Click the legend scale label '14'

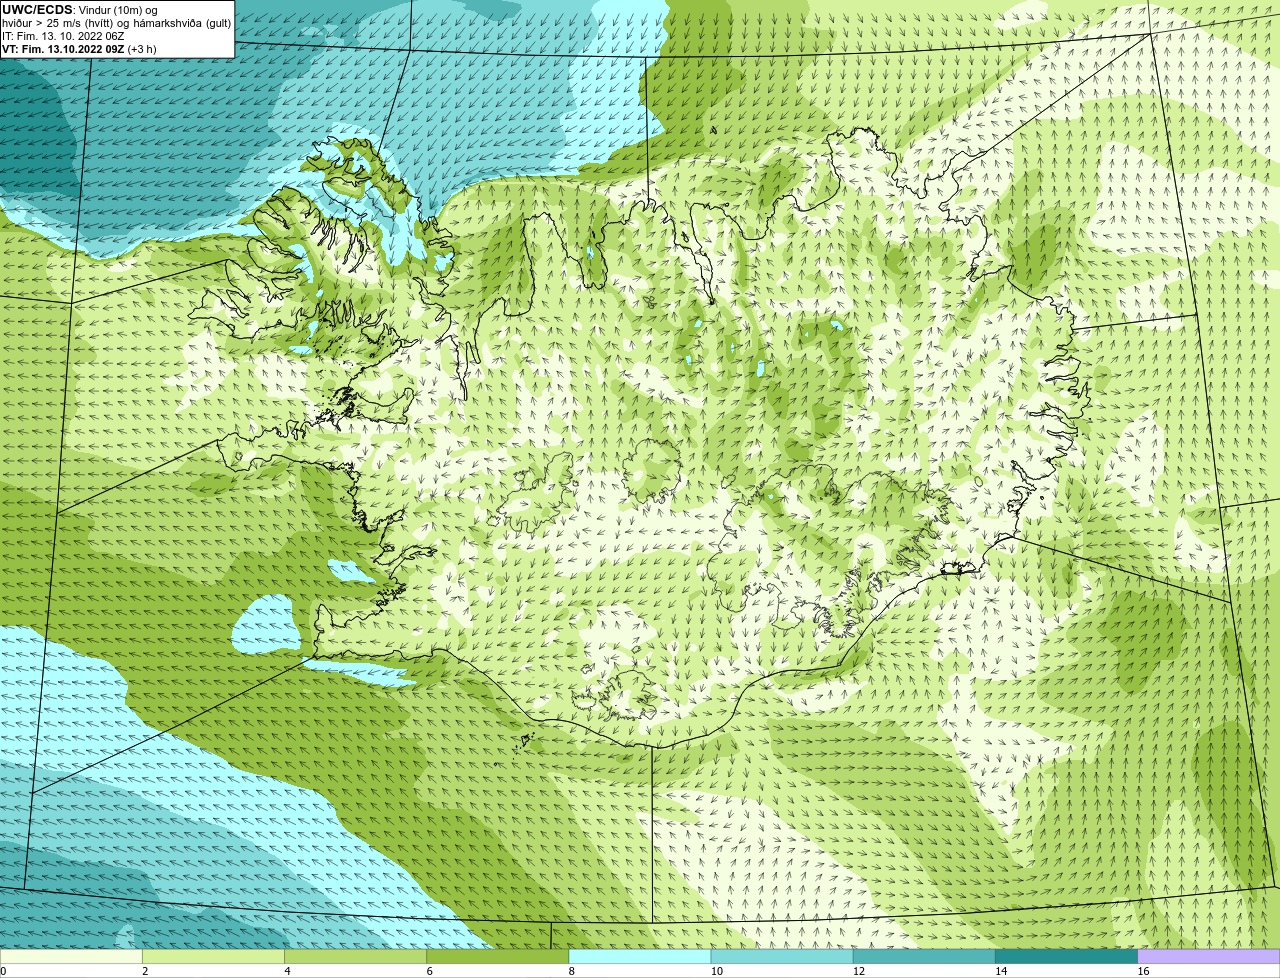coord(1001,971)
